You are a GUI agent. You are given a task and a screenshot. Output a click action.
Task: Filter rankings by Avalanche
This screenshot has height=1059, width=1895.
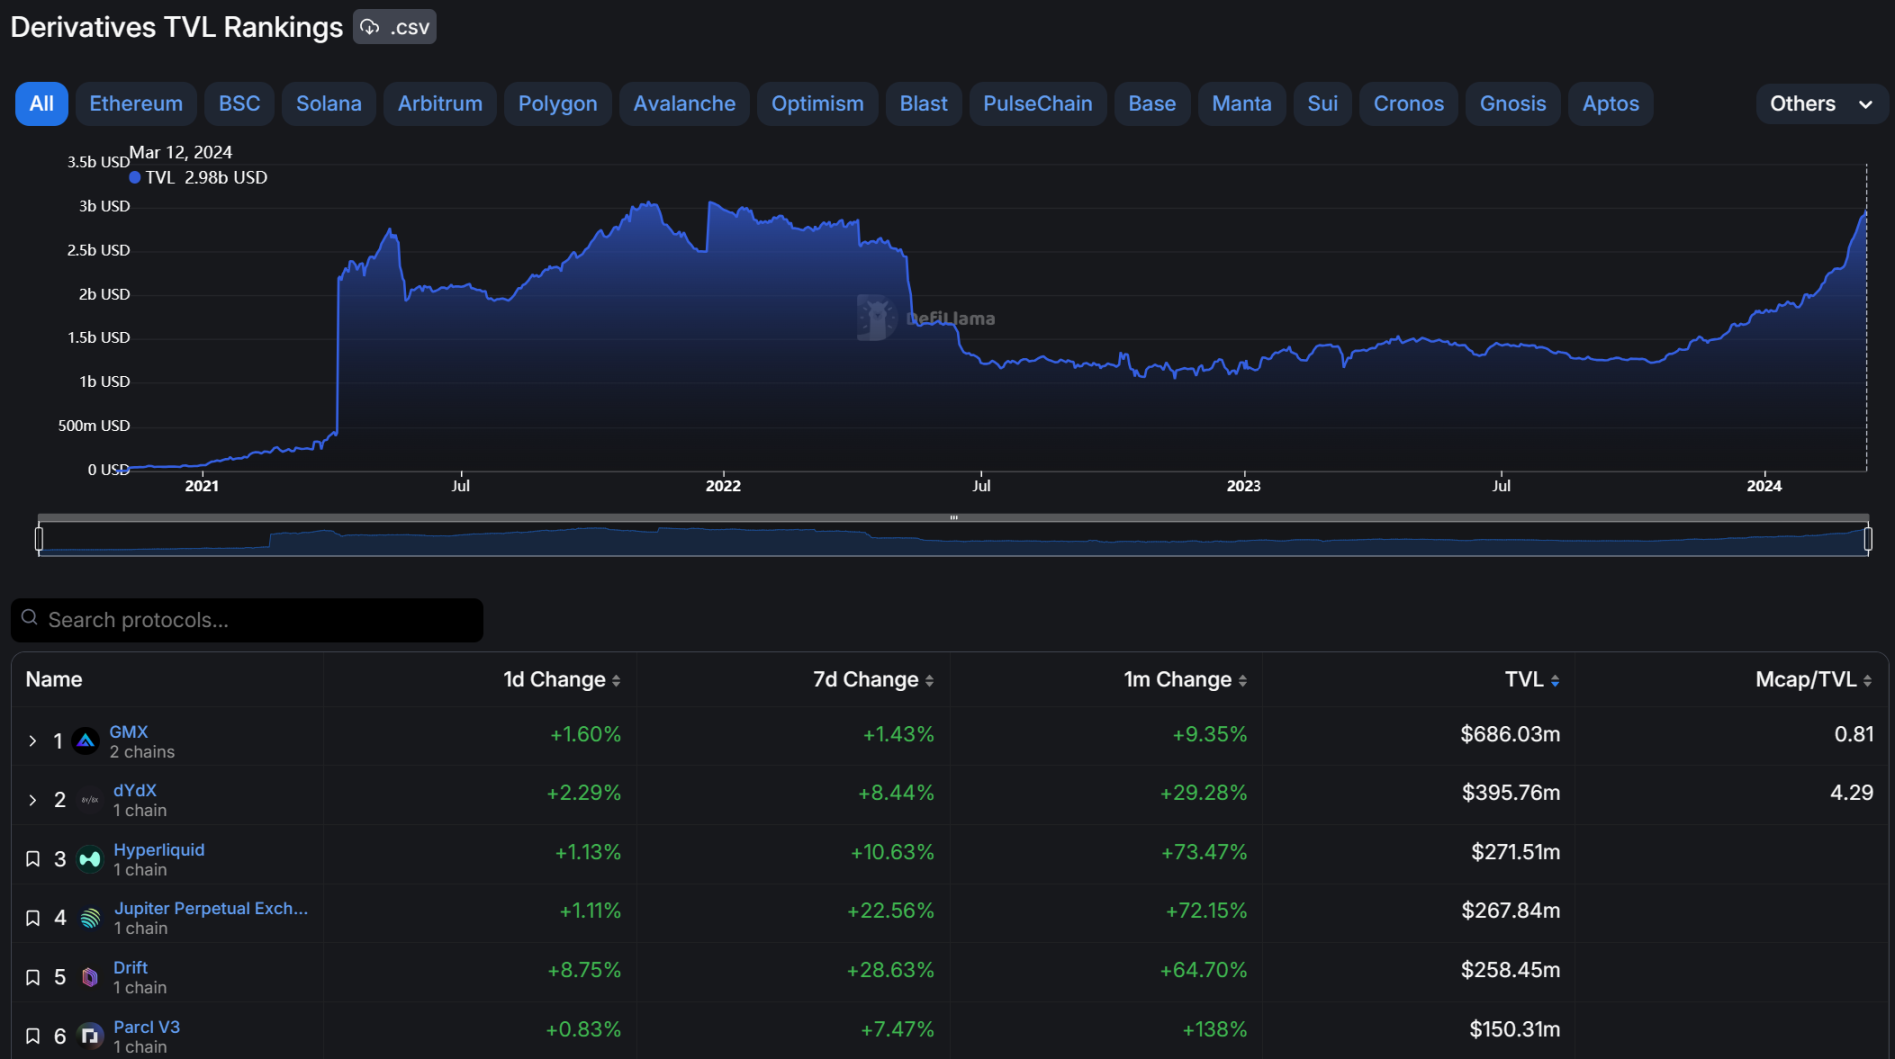[685, 104]
